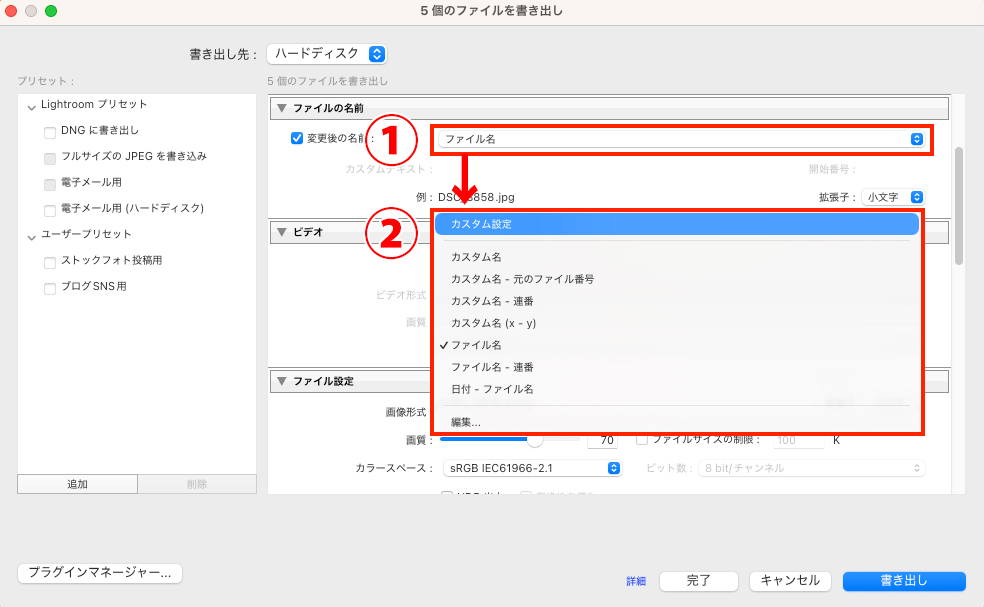This screenshot has width=984, height=607.
Task: Open the プラグインマネージャー dialog
Action: (x=99, y=573)
